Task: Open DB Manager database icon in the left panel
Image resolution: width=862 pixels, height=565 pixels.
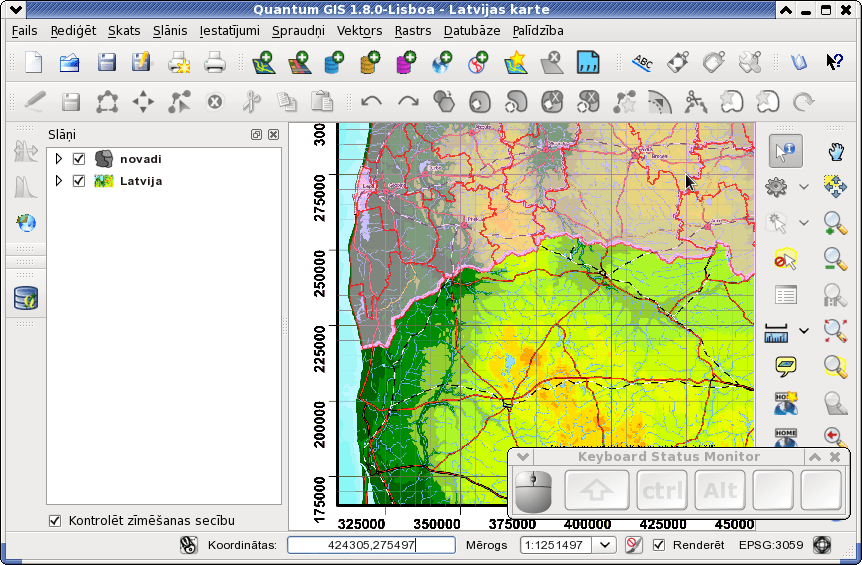Action: coord(26,298)
